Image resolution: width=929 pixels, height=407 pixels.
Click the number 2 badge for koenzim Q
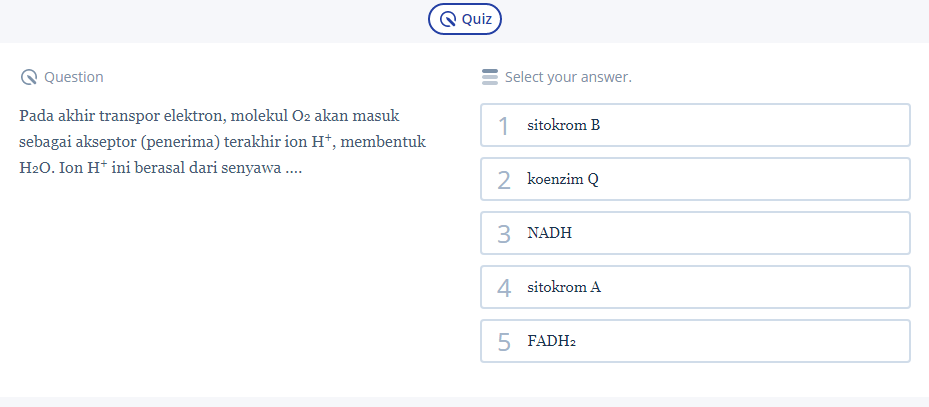(x=504, y=180)
